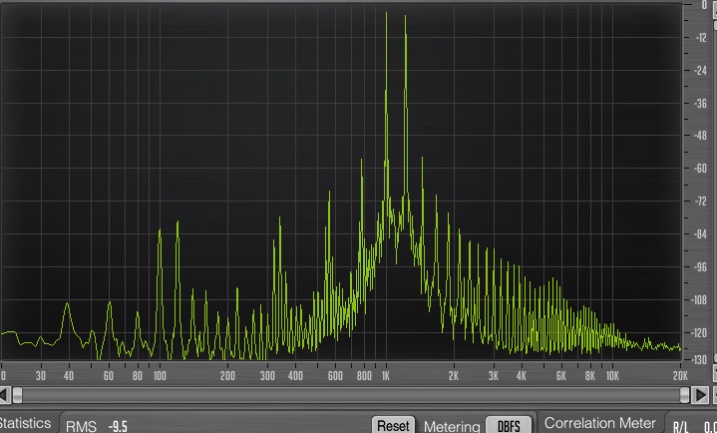Click the -60 label on the dB scale
Screen dimensions: 717x433
coord(700,168)
